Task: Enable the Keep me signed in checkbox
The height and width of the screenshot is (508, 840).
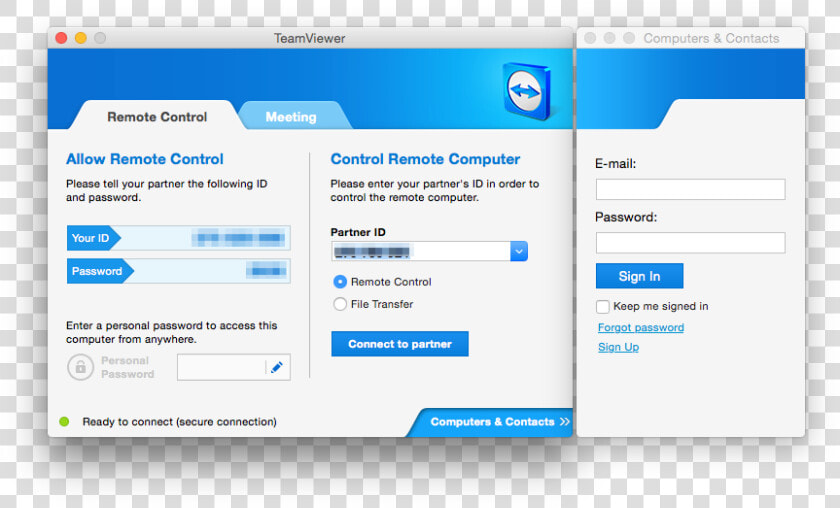Action: pos(603,307)
